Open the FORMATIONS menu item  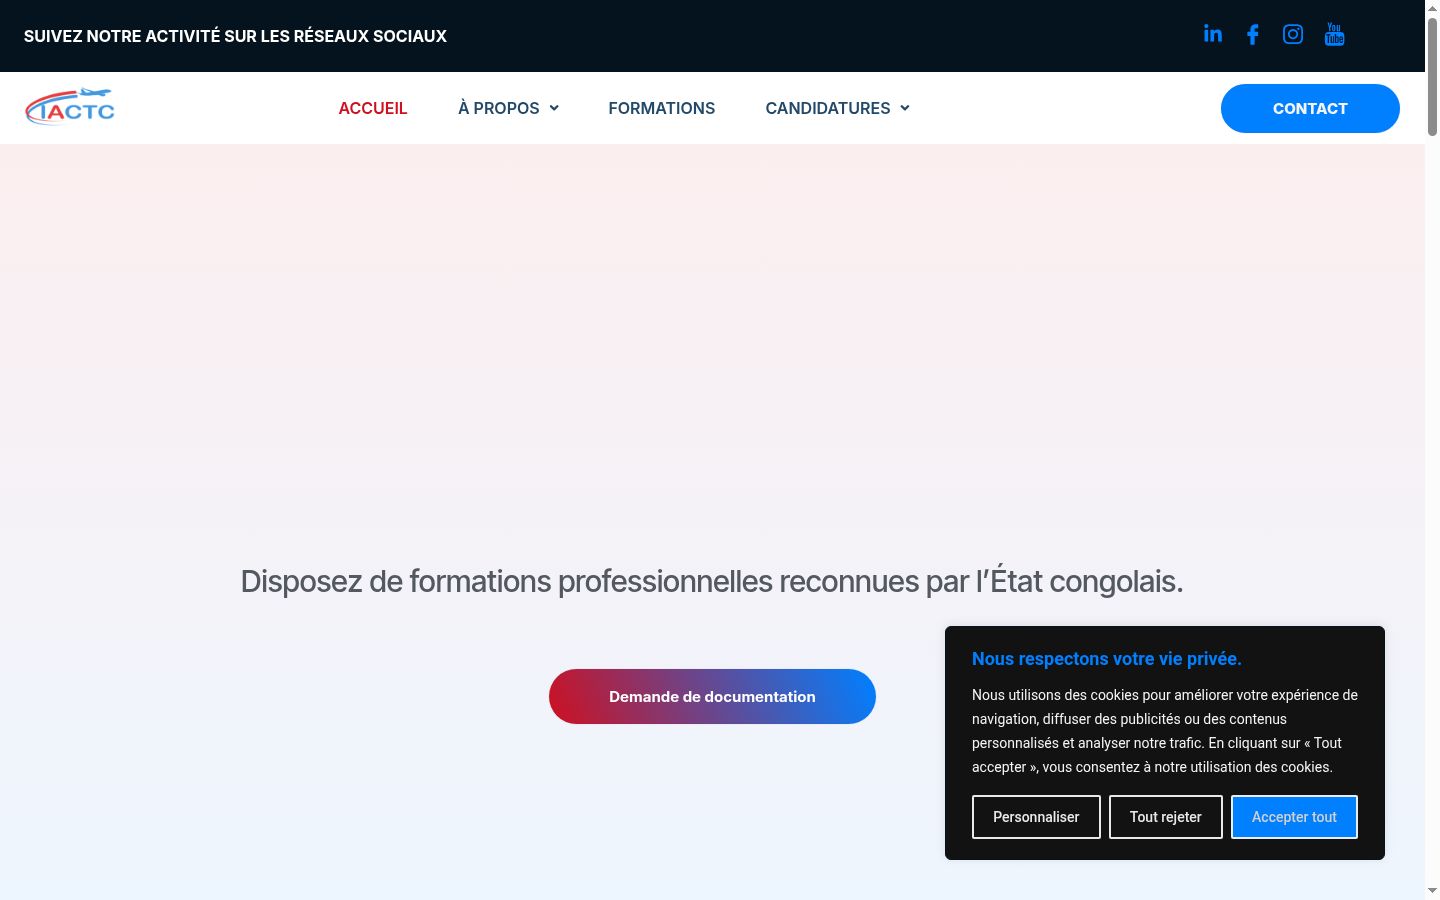point(662,108)
